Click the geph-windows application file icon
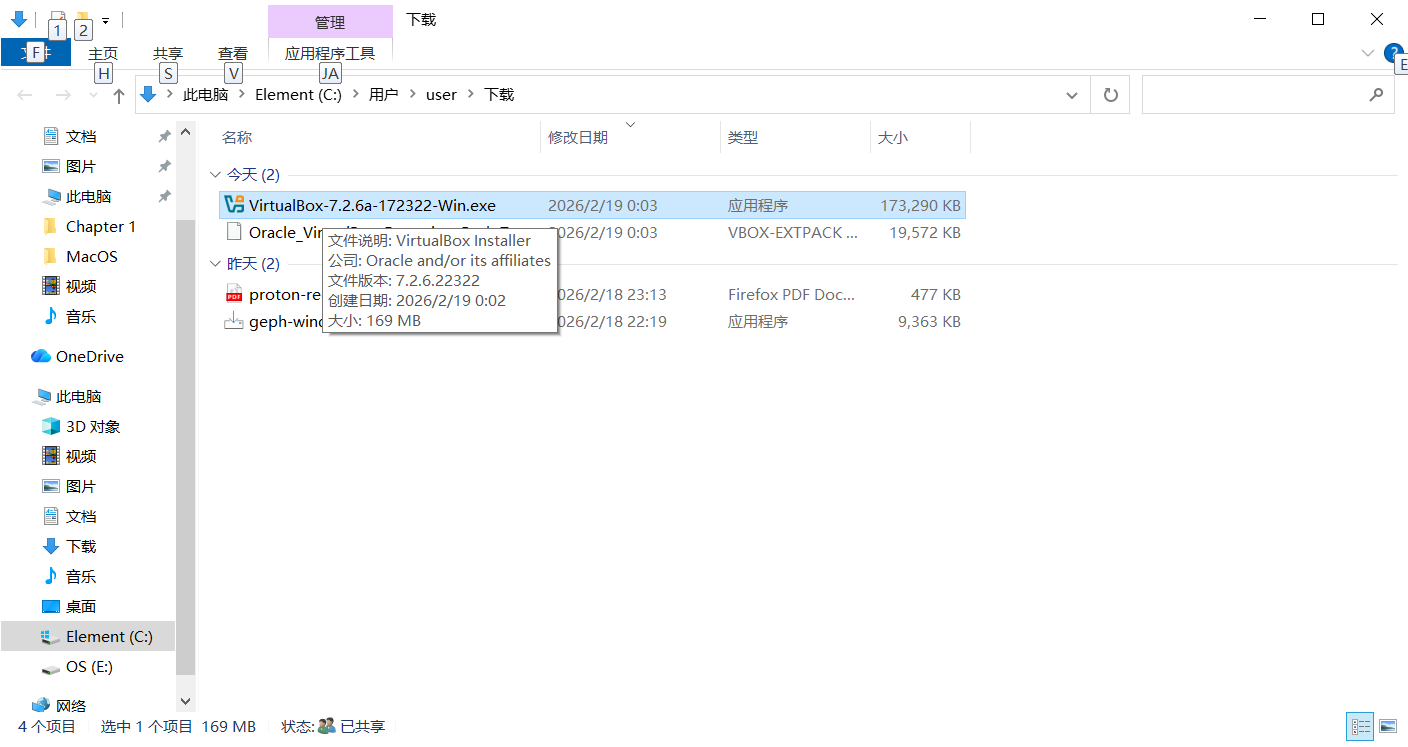The image size is (1408, 747). 234,321
